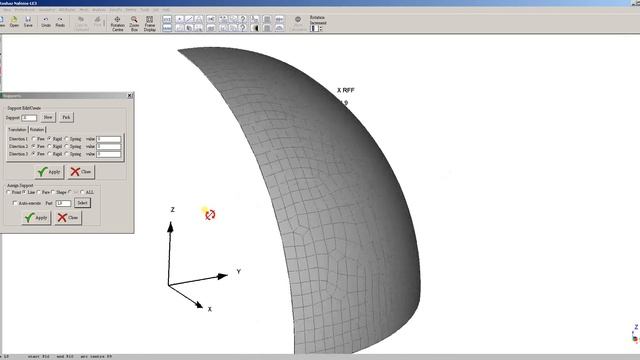Open a file with the Open toolbar icon

pyautogui.click(x=14, y=22)
